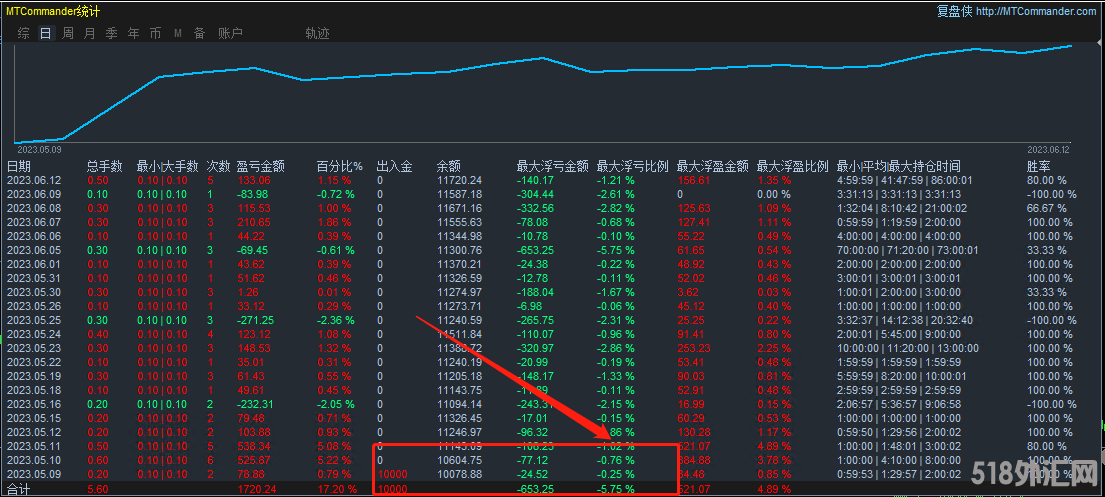Open the 账户 account tab
The width and height of the screenshot is (1105, 497).
coord(230,33)
